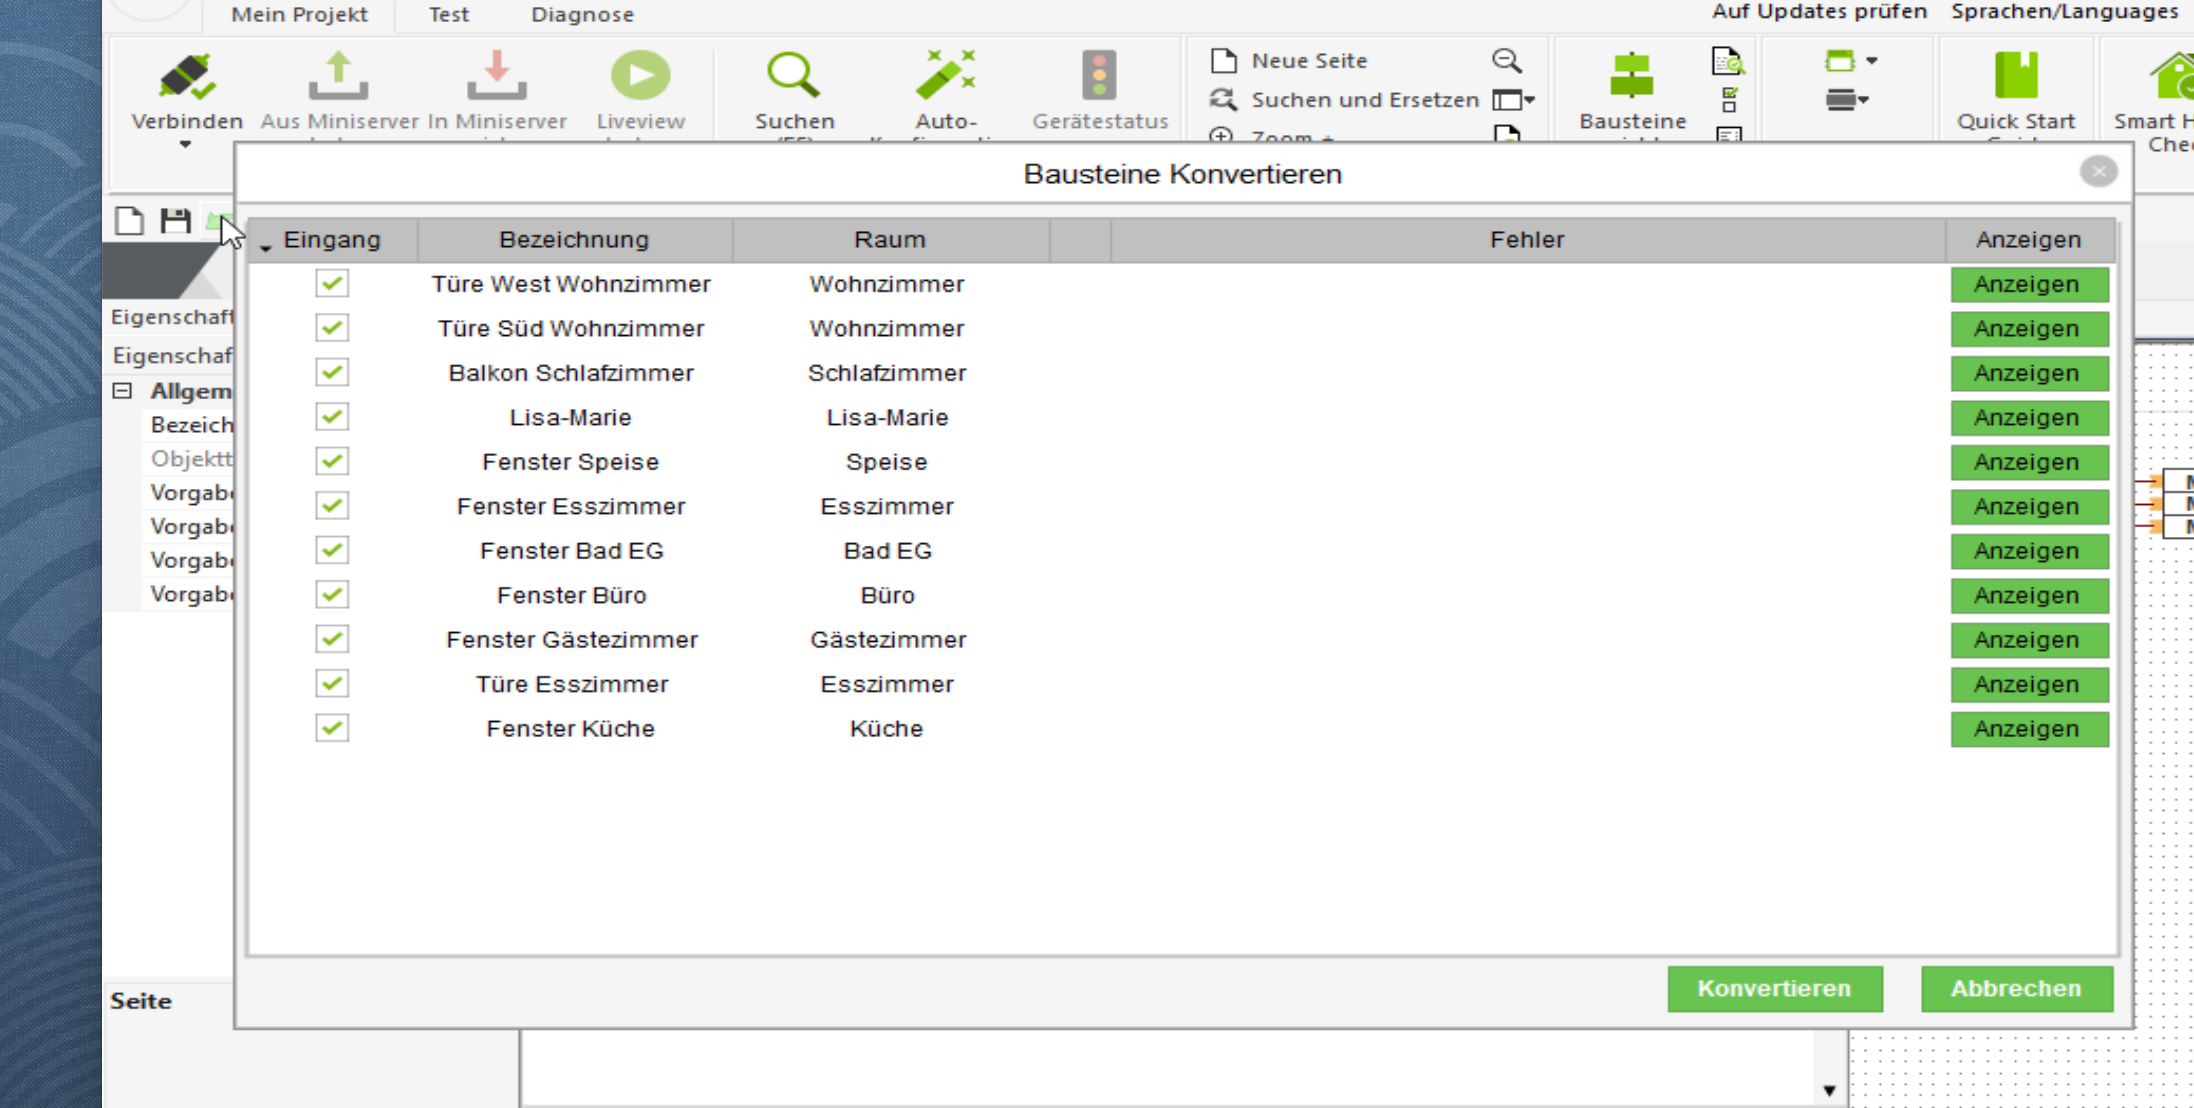2194x1108 pixels.
Task: Open Suchen magnifier tool
Action: tap(793, 76)
